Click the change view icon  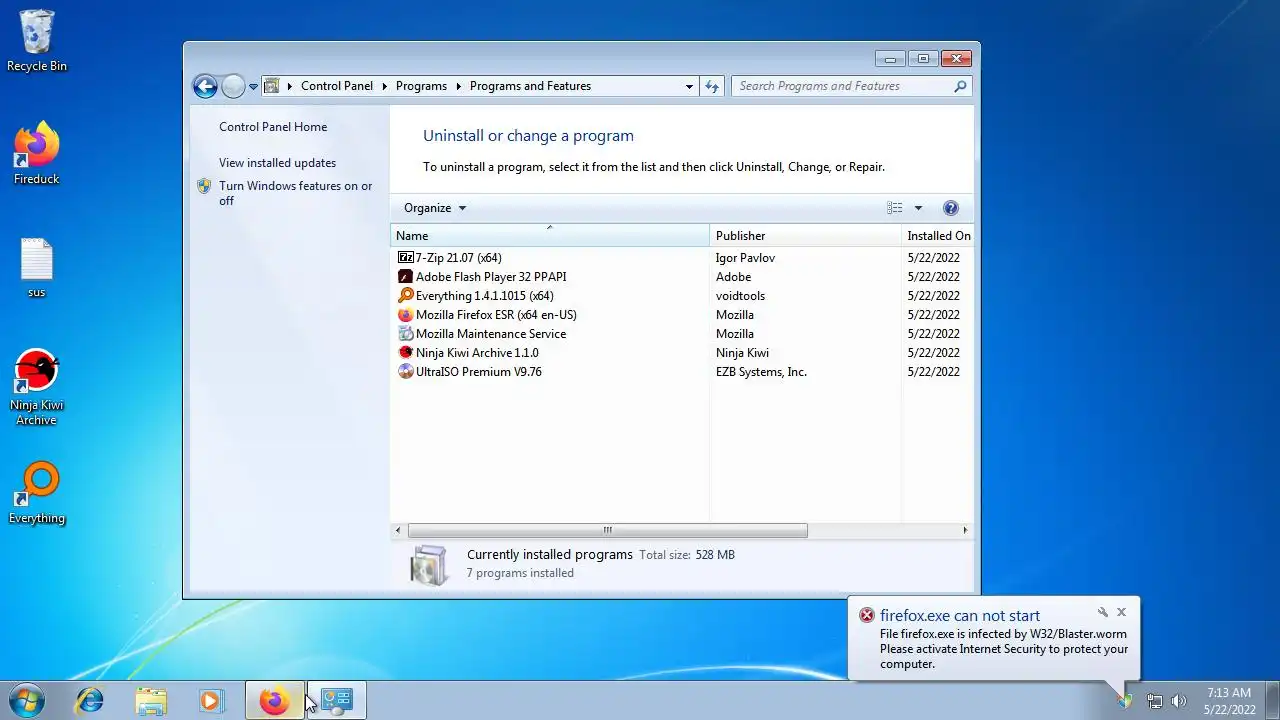(895, 208)
